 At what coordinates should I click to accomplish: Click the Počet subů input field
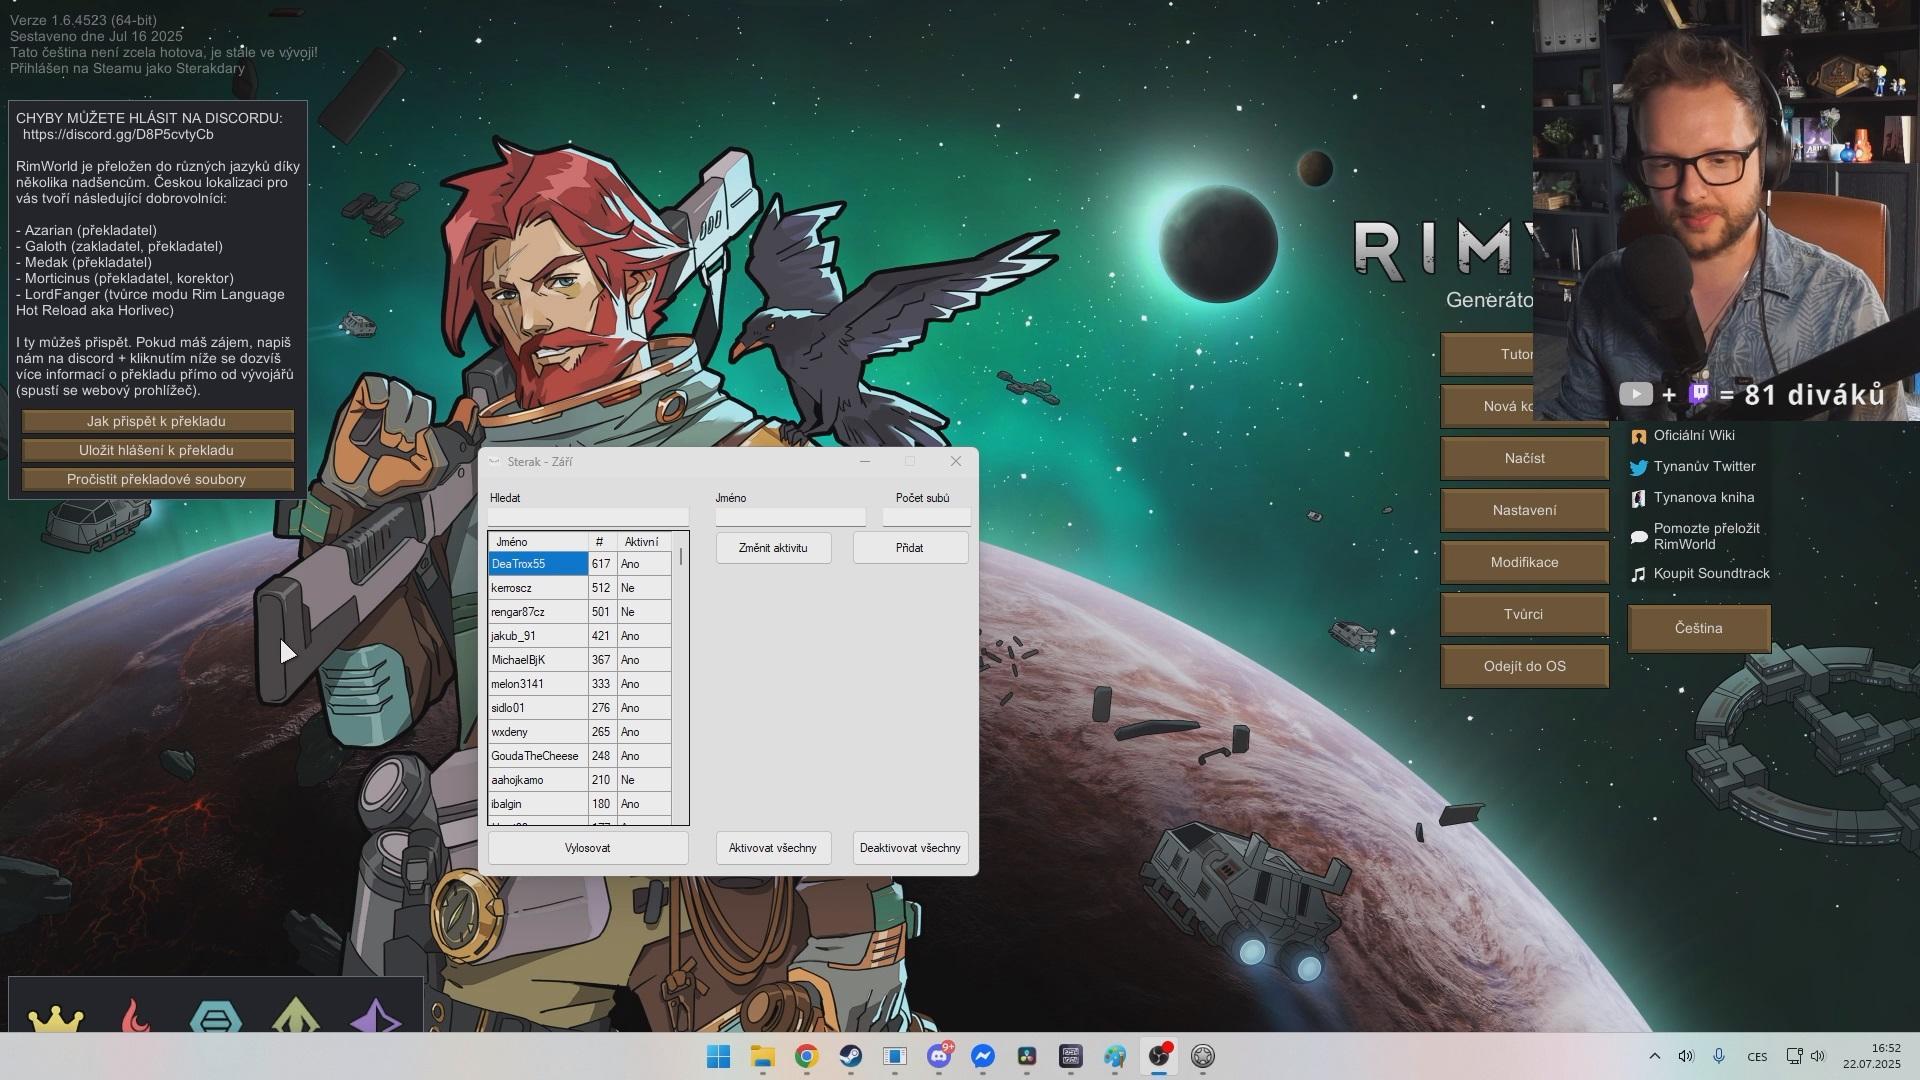coord(926,517)
